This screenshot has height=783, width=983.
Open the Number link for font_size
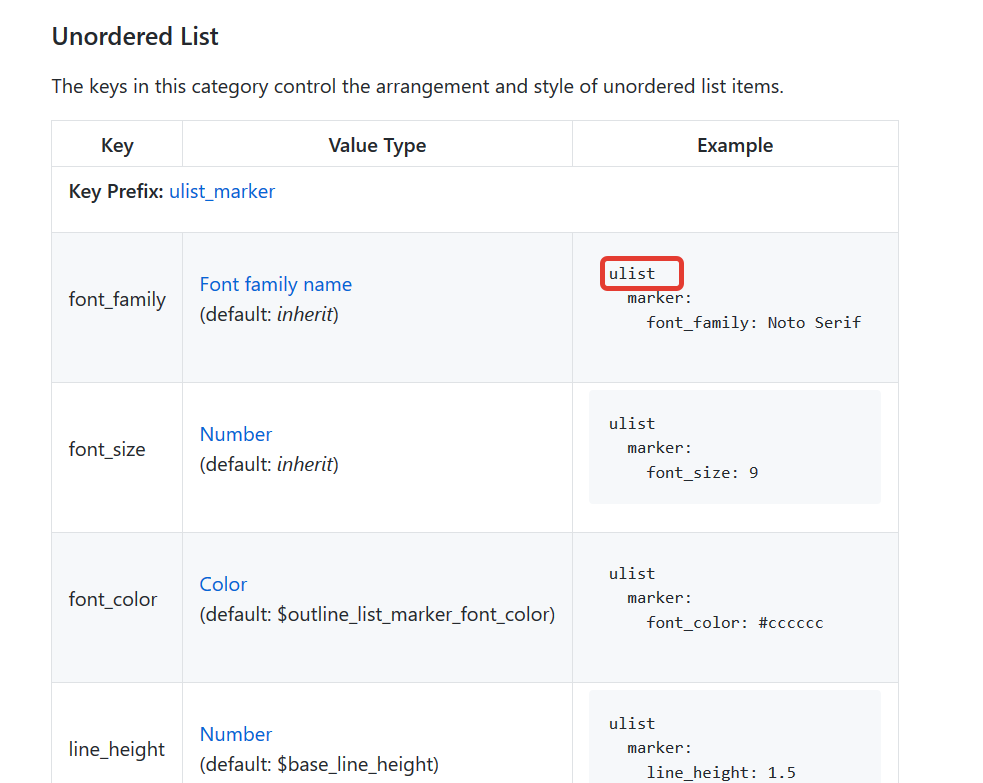[x=236, y=434]
